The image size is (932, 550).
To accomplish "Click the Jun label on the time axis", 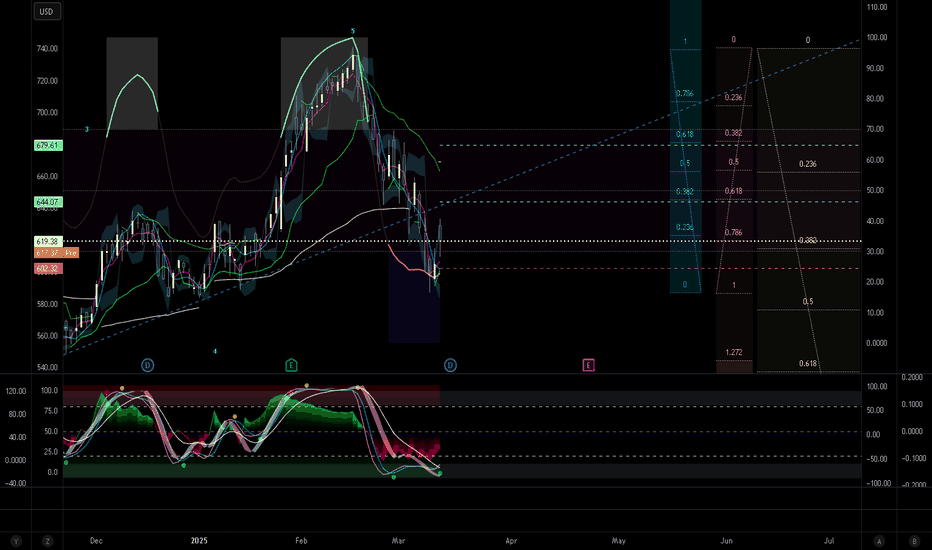I will (x=726, y=540).
